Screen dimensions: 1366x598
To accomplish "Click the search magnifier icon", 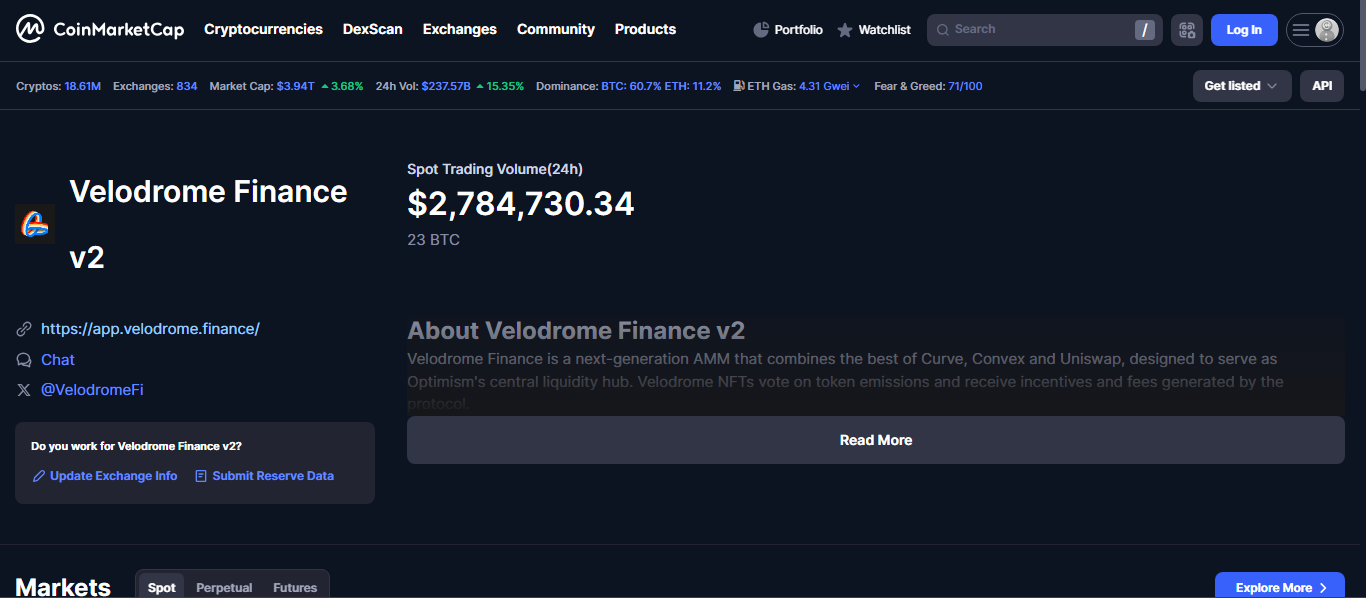I will [942, 30].
